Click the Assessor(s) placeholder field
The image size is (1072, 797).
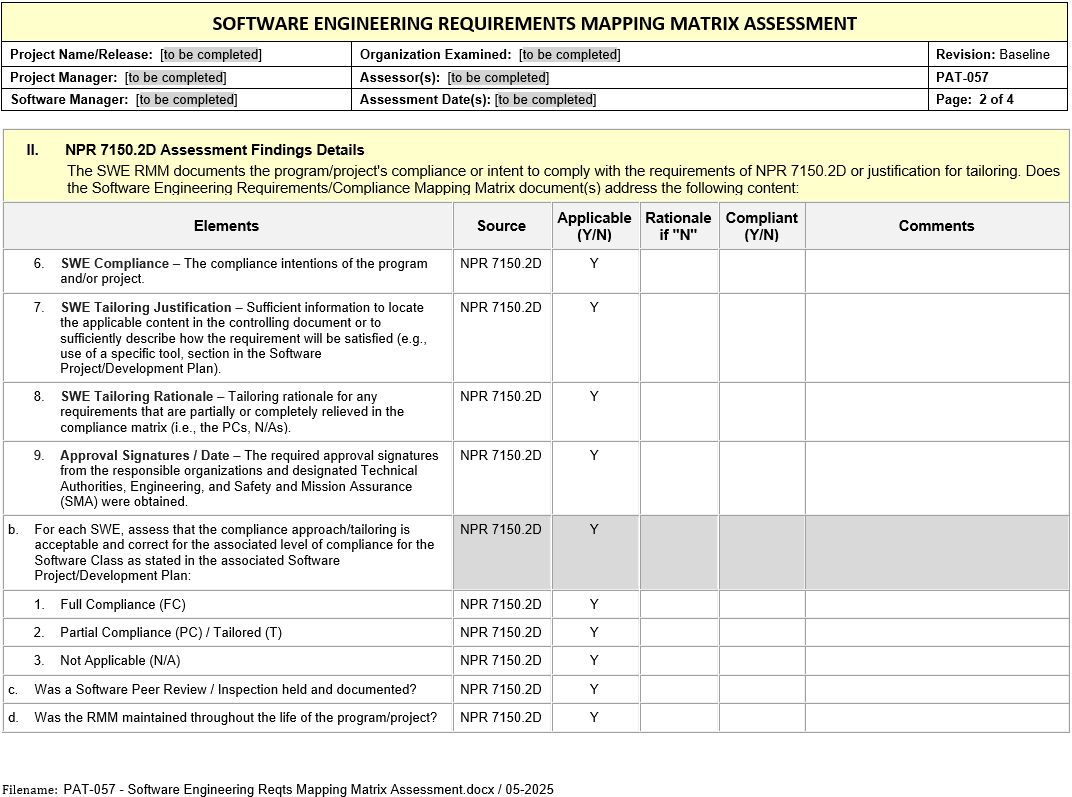point(498,77)
